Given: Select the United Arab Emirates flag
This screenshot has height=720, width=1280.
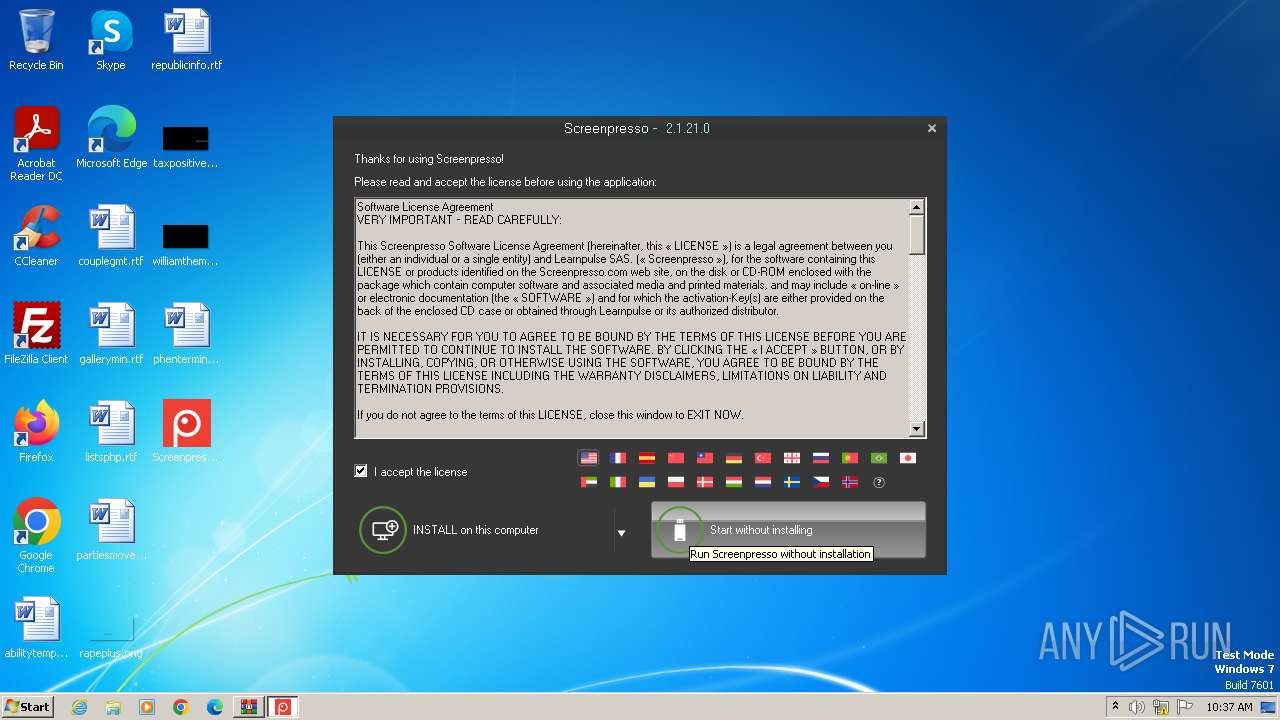Looking at the screenshot, I should tap(589, 482).
